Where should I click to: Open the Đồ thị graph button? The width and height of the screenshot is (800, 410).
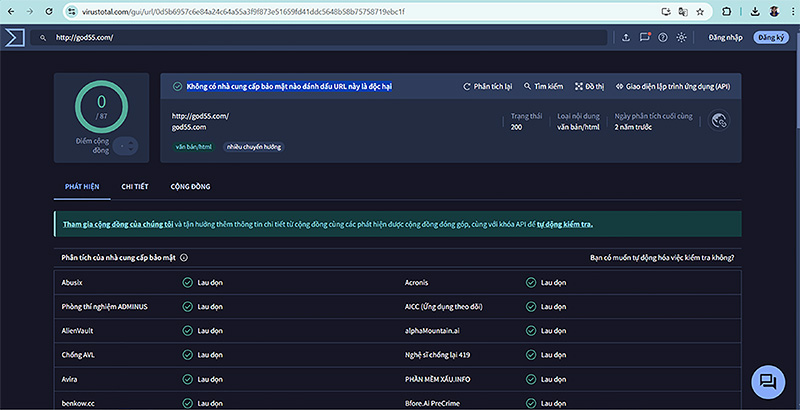(x=589, y=87)
